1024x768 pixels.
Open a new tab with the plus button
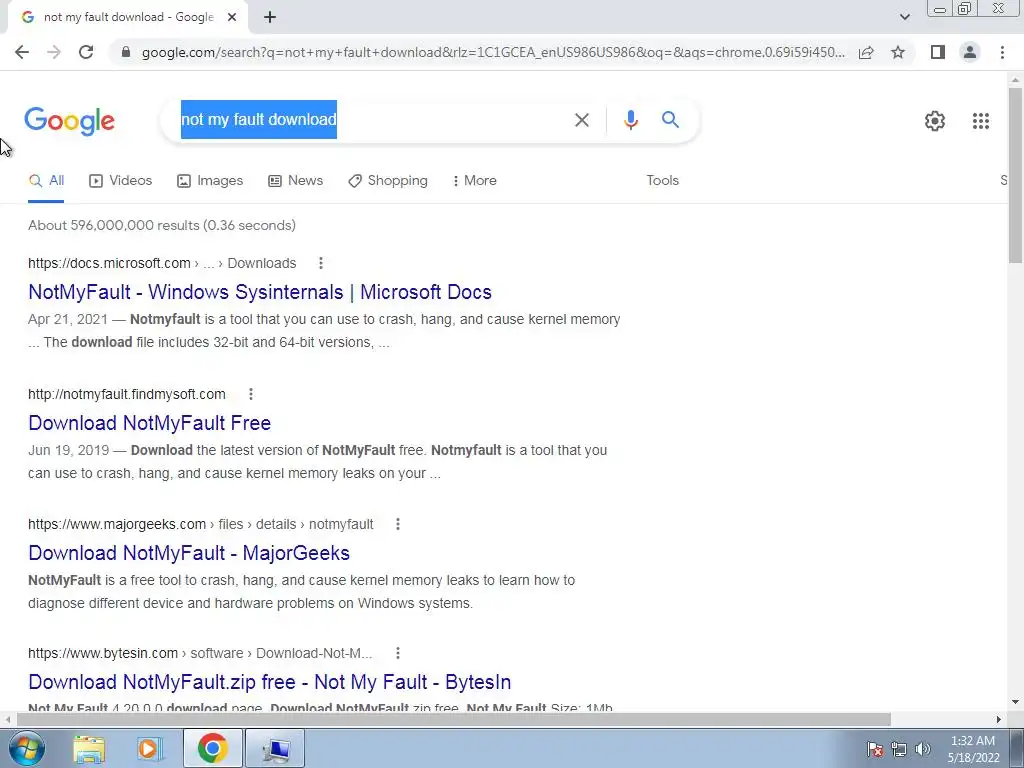[x=270, y=17]
